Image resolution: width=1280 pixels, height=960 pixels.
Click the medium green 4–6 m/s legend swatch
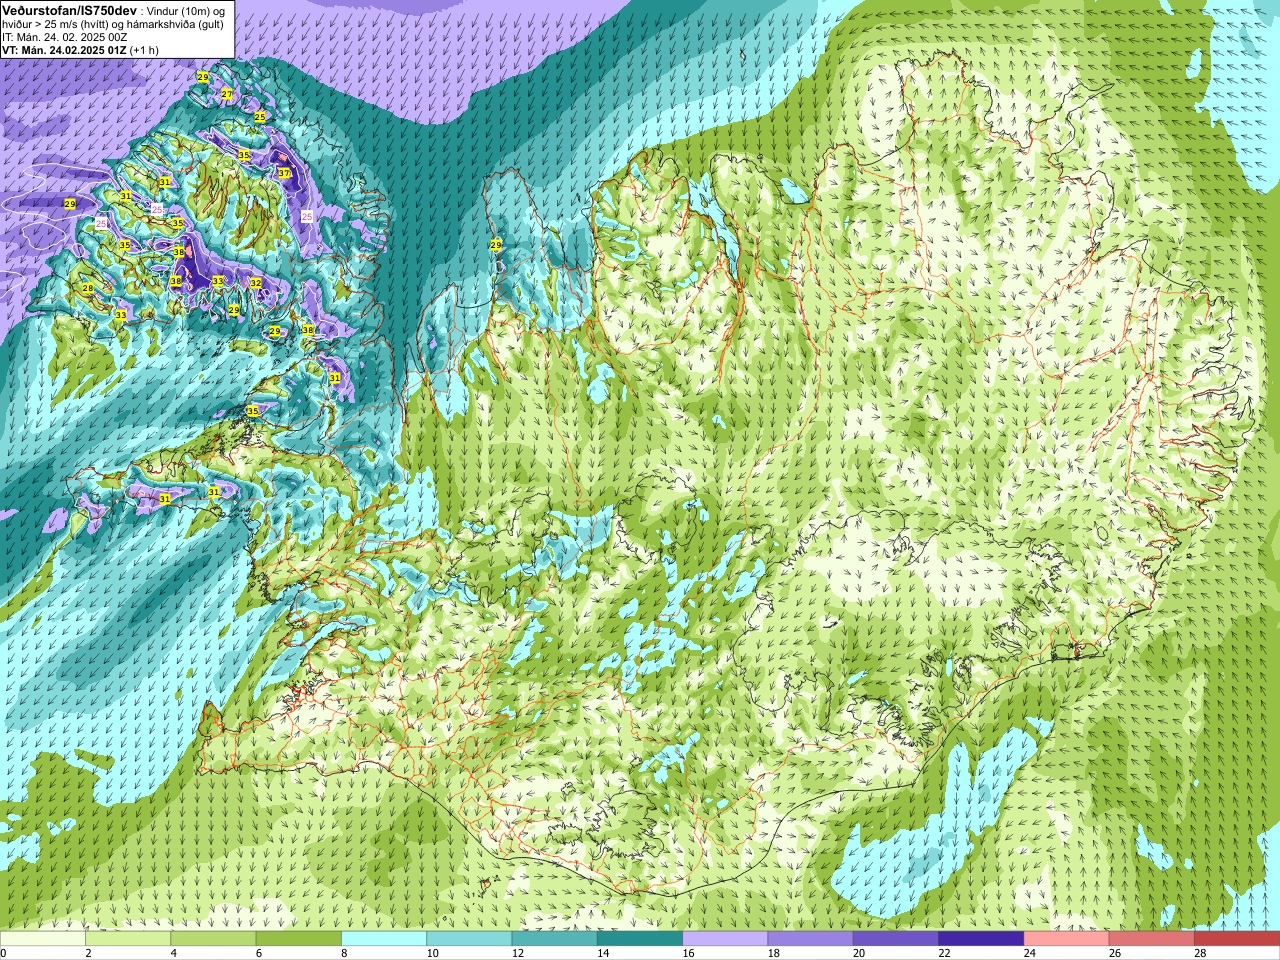pos(214,939)
